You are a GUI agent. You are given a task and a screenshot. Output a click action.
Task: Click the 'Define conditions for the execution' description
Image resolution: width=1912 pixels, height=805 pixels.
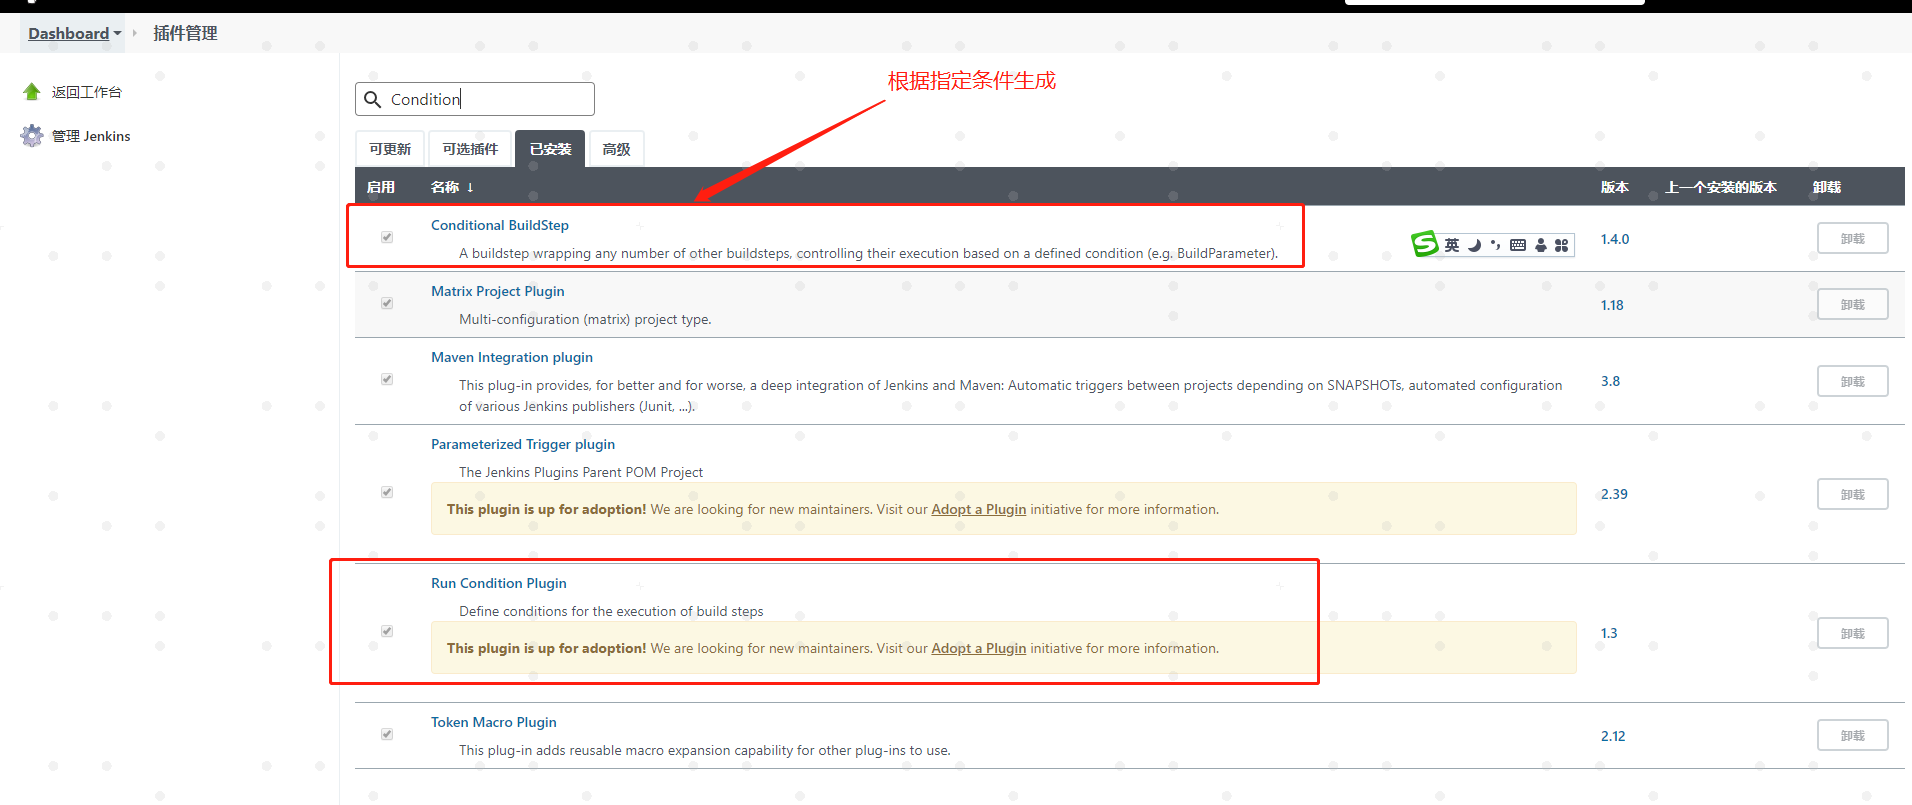[611, 611]
